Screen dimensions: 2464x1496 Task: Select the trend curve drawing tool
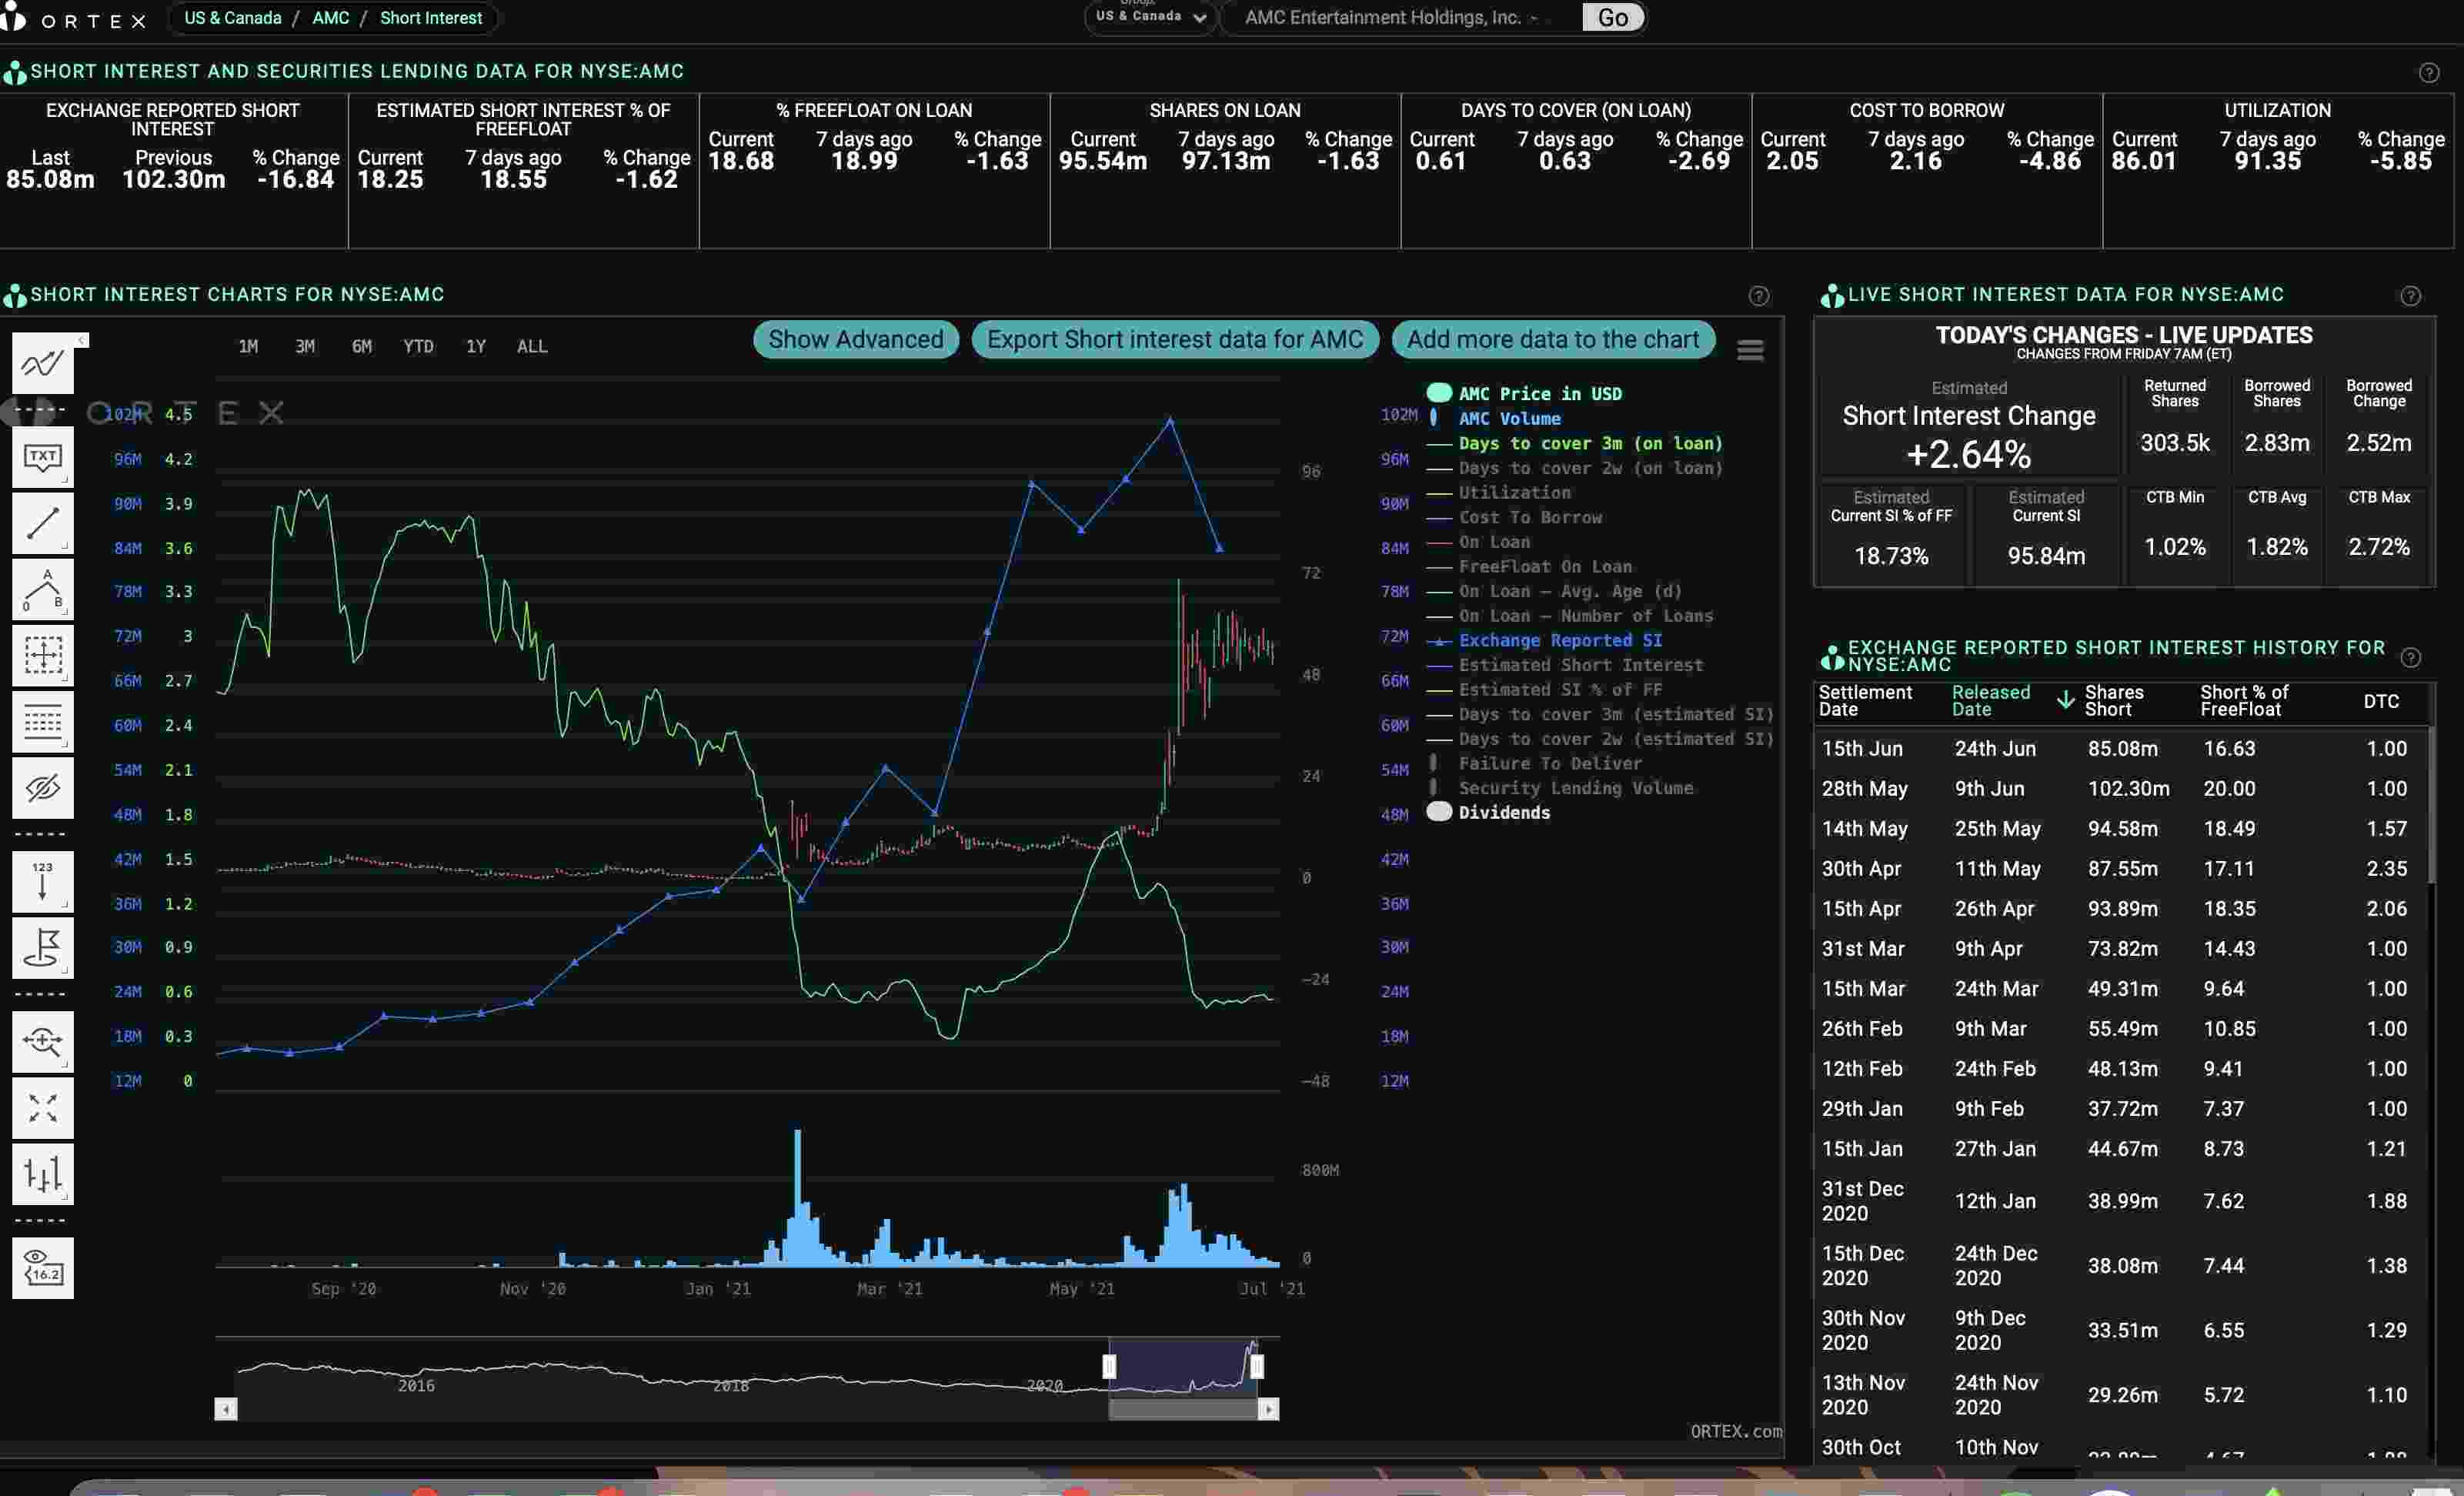pyautogui.click(x=42, y=362)
